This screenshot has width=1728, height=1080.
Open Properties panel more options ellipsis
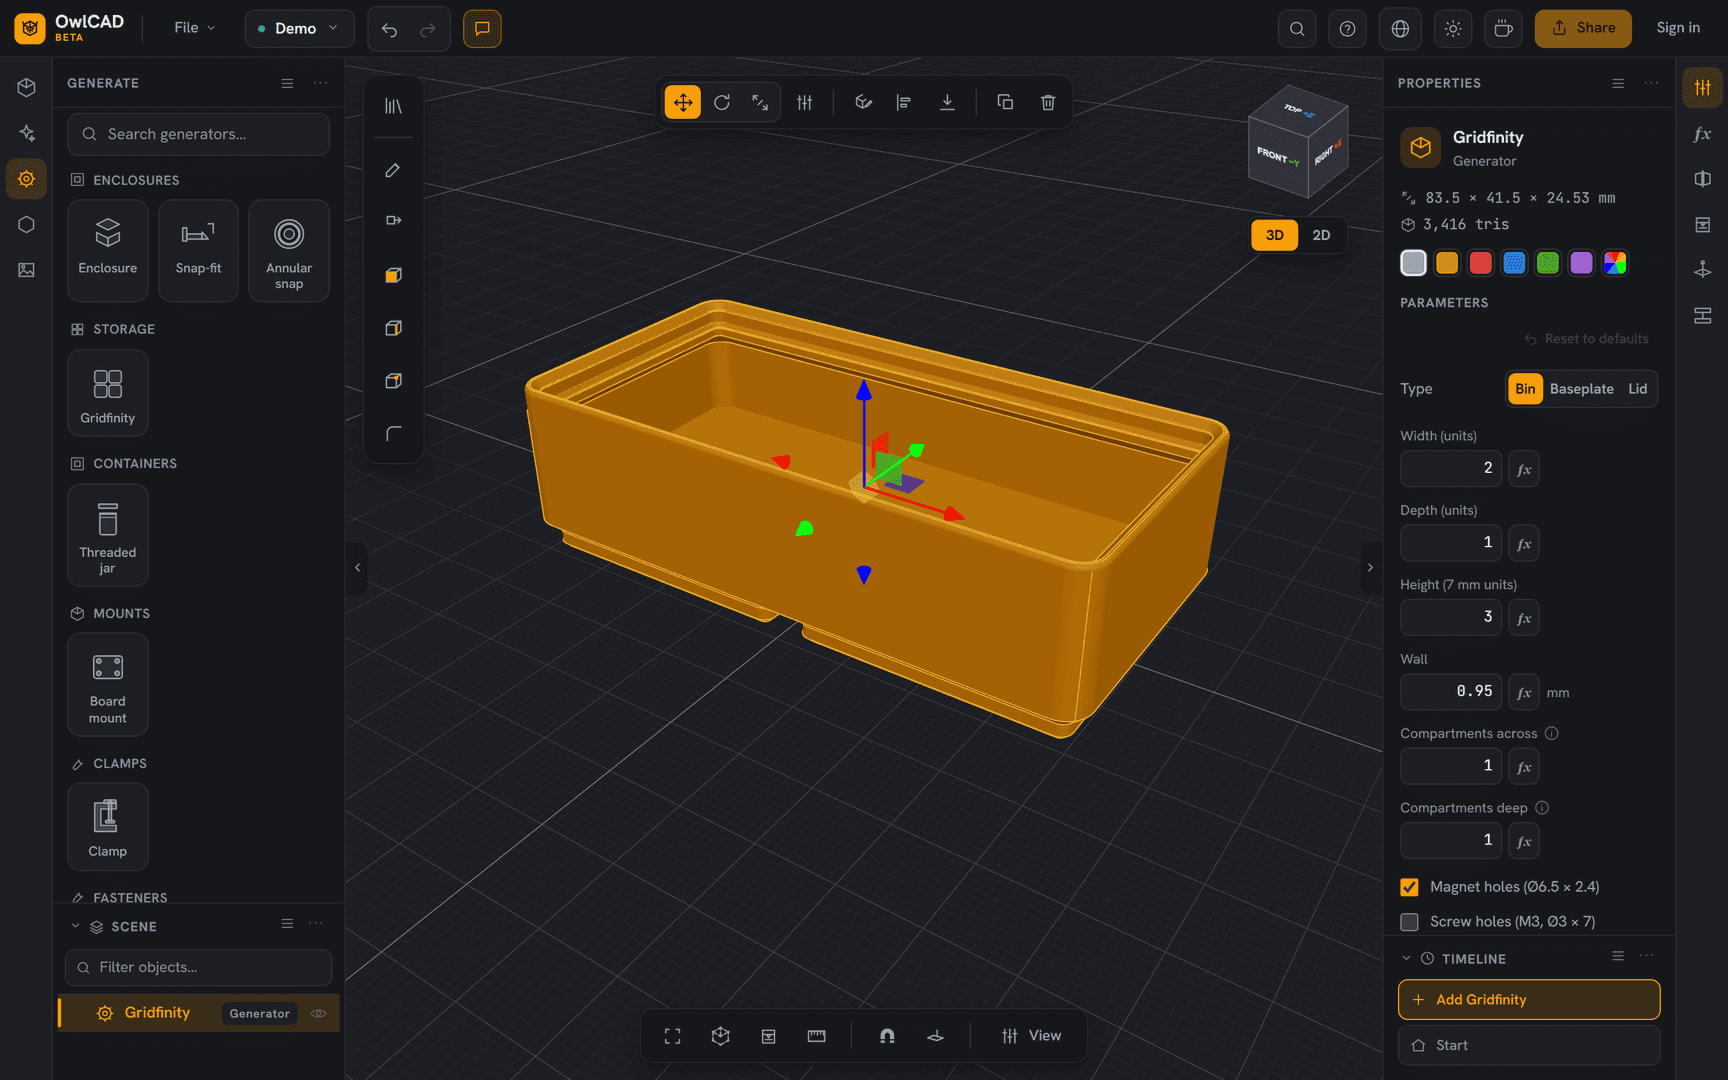(1651, 83)
